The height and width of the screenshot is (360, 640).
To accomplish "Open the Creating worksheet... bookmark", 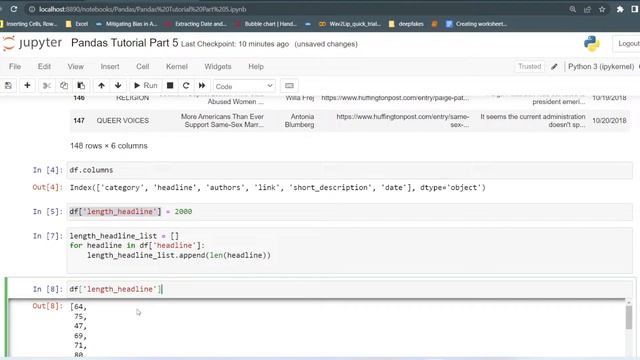I will (476, 24).
